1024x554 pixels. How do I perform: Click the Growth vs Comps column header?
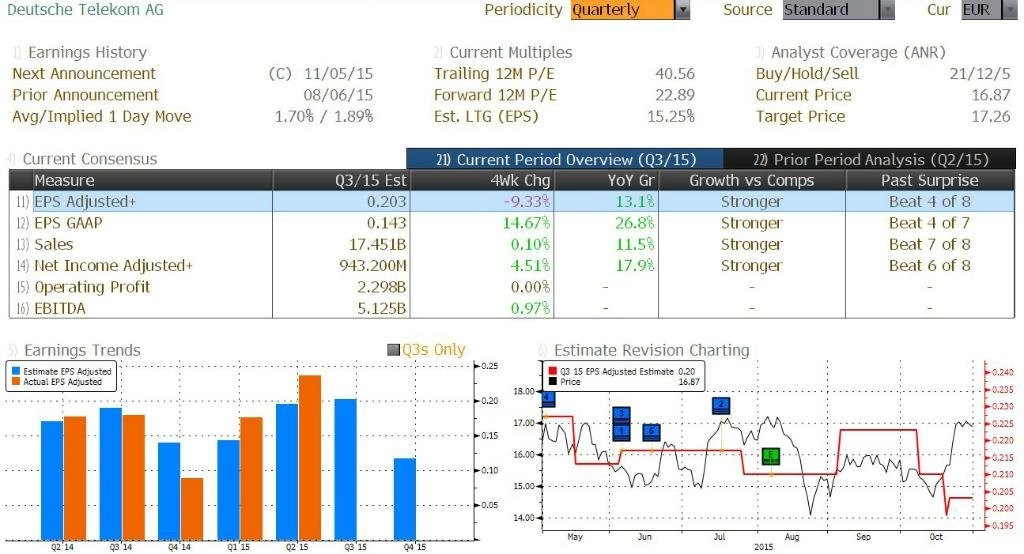click(752, 180)
